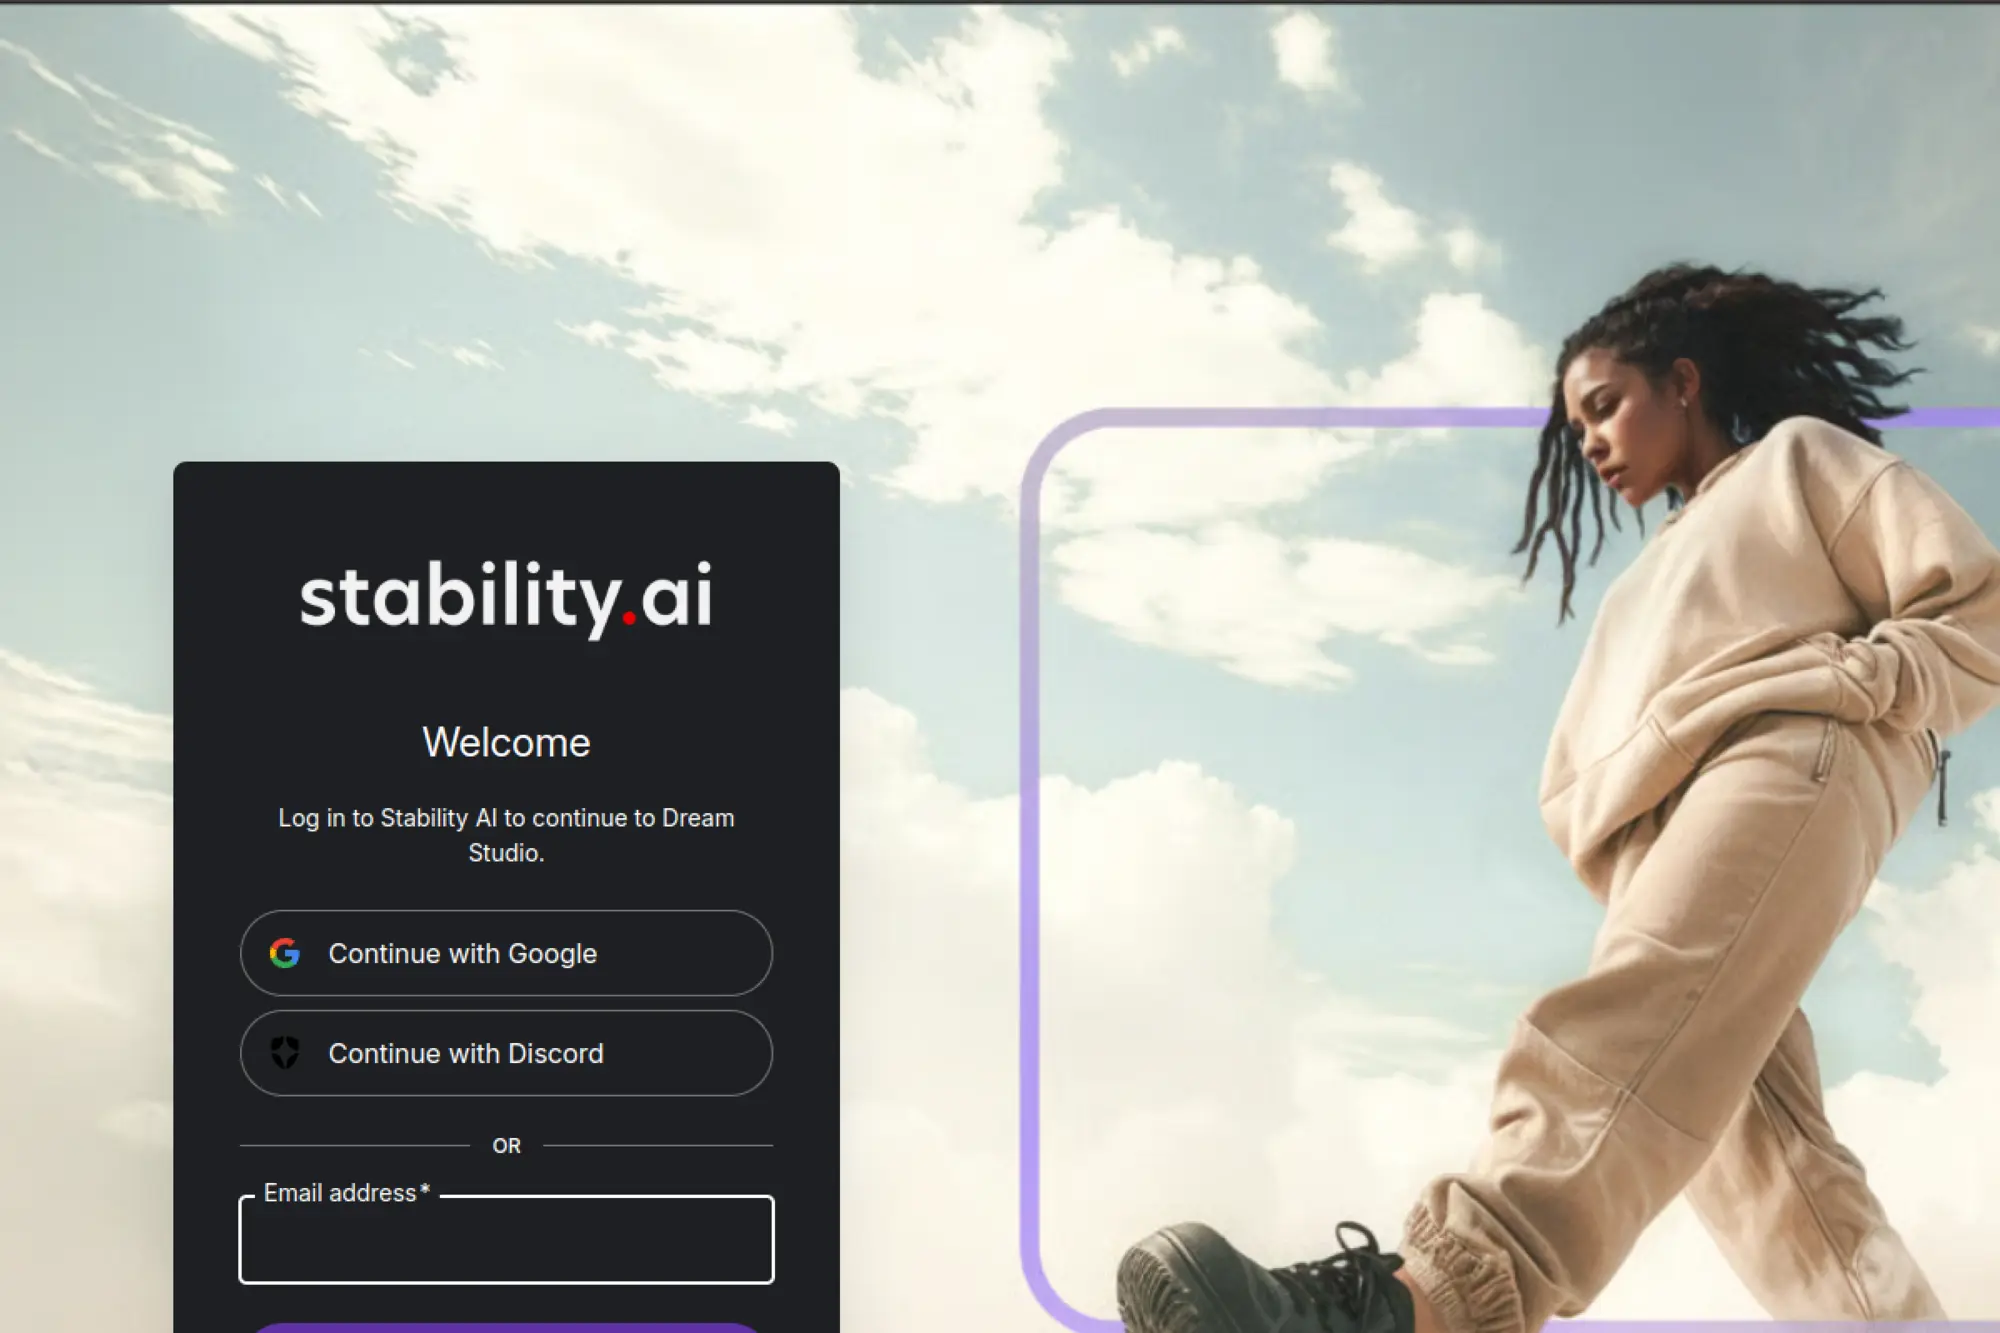Image resolution: width=2000 pixels, height=1333 pixels.
Task: Click the Google G logo icon
Action: coord(285,953)
